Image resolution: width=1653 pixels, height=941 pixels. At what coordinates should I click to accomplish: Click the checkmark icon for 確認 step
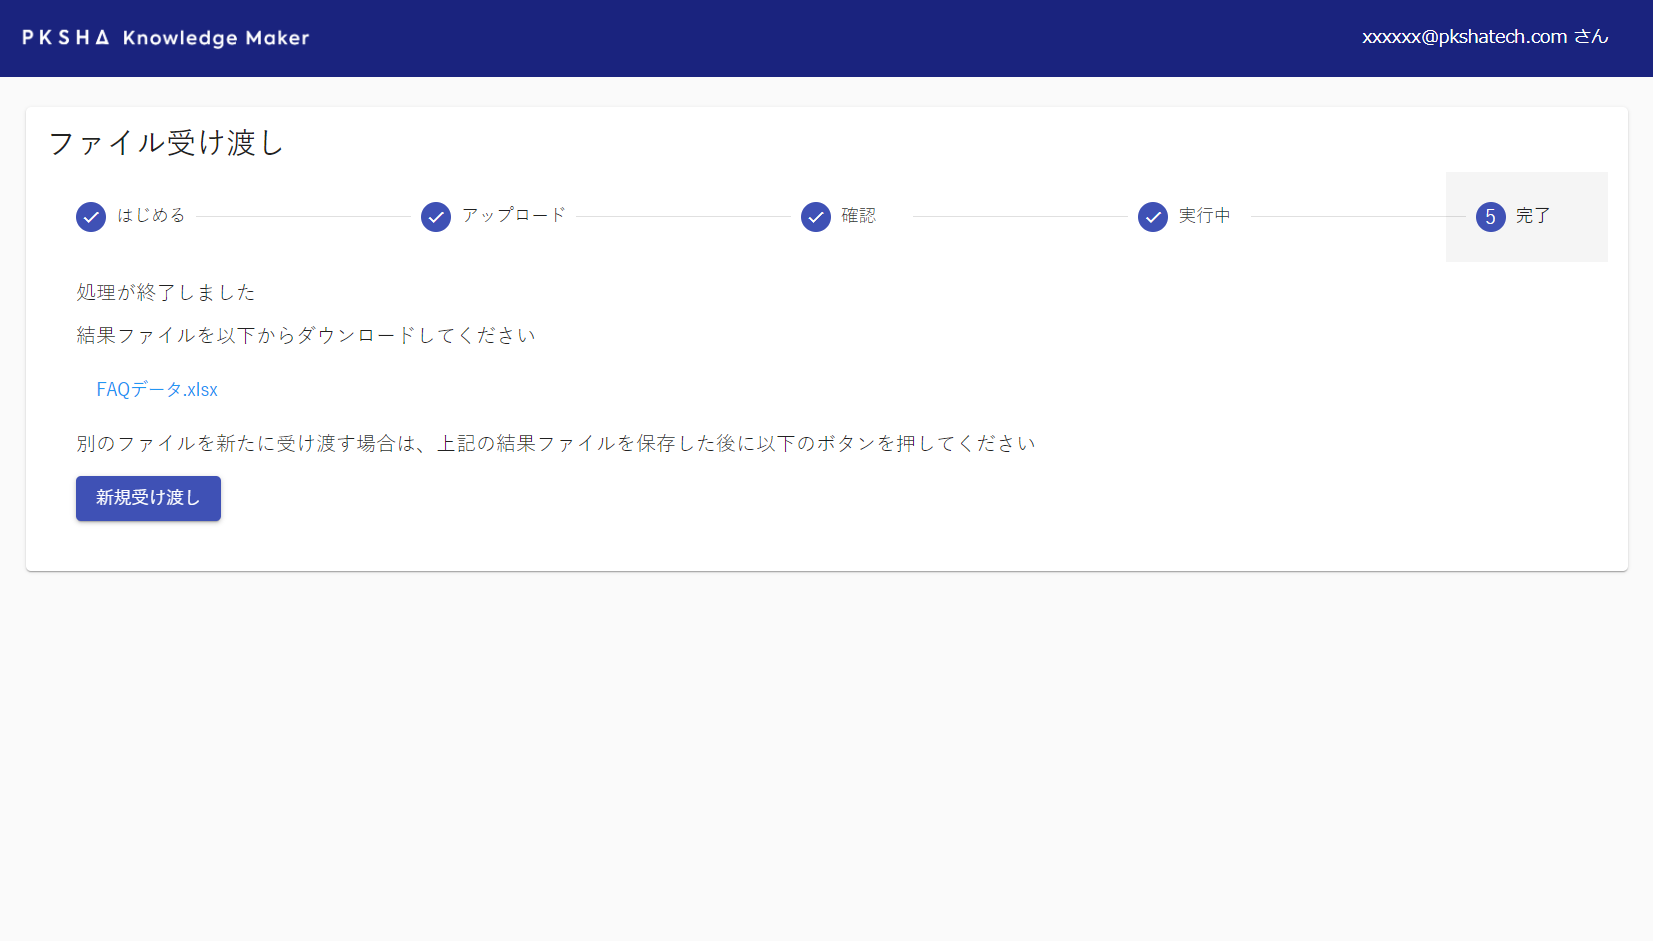click(816, 217)
